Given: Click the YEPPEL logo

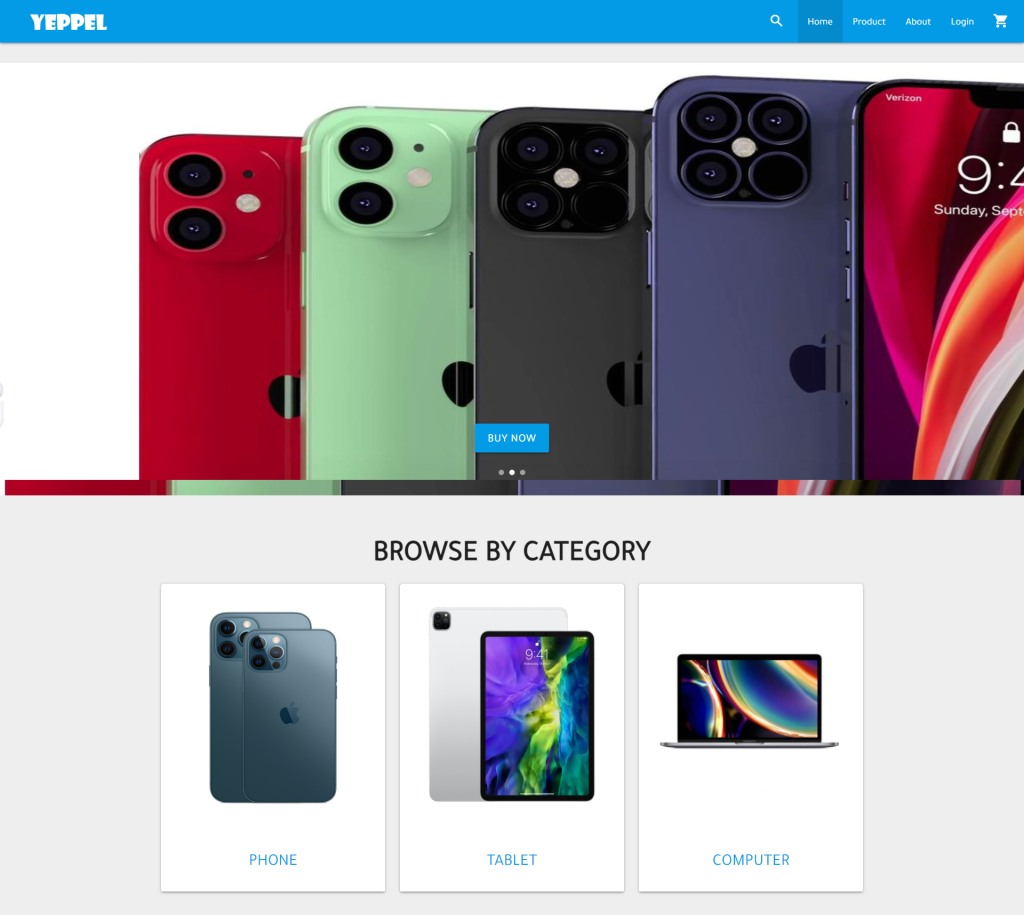Looking at the screenshot, I should click(x=69, y=22).
